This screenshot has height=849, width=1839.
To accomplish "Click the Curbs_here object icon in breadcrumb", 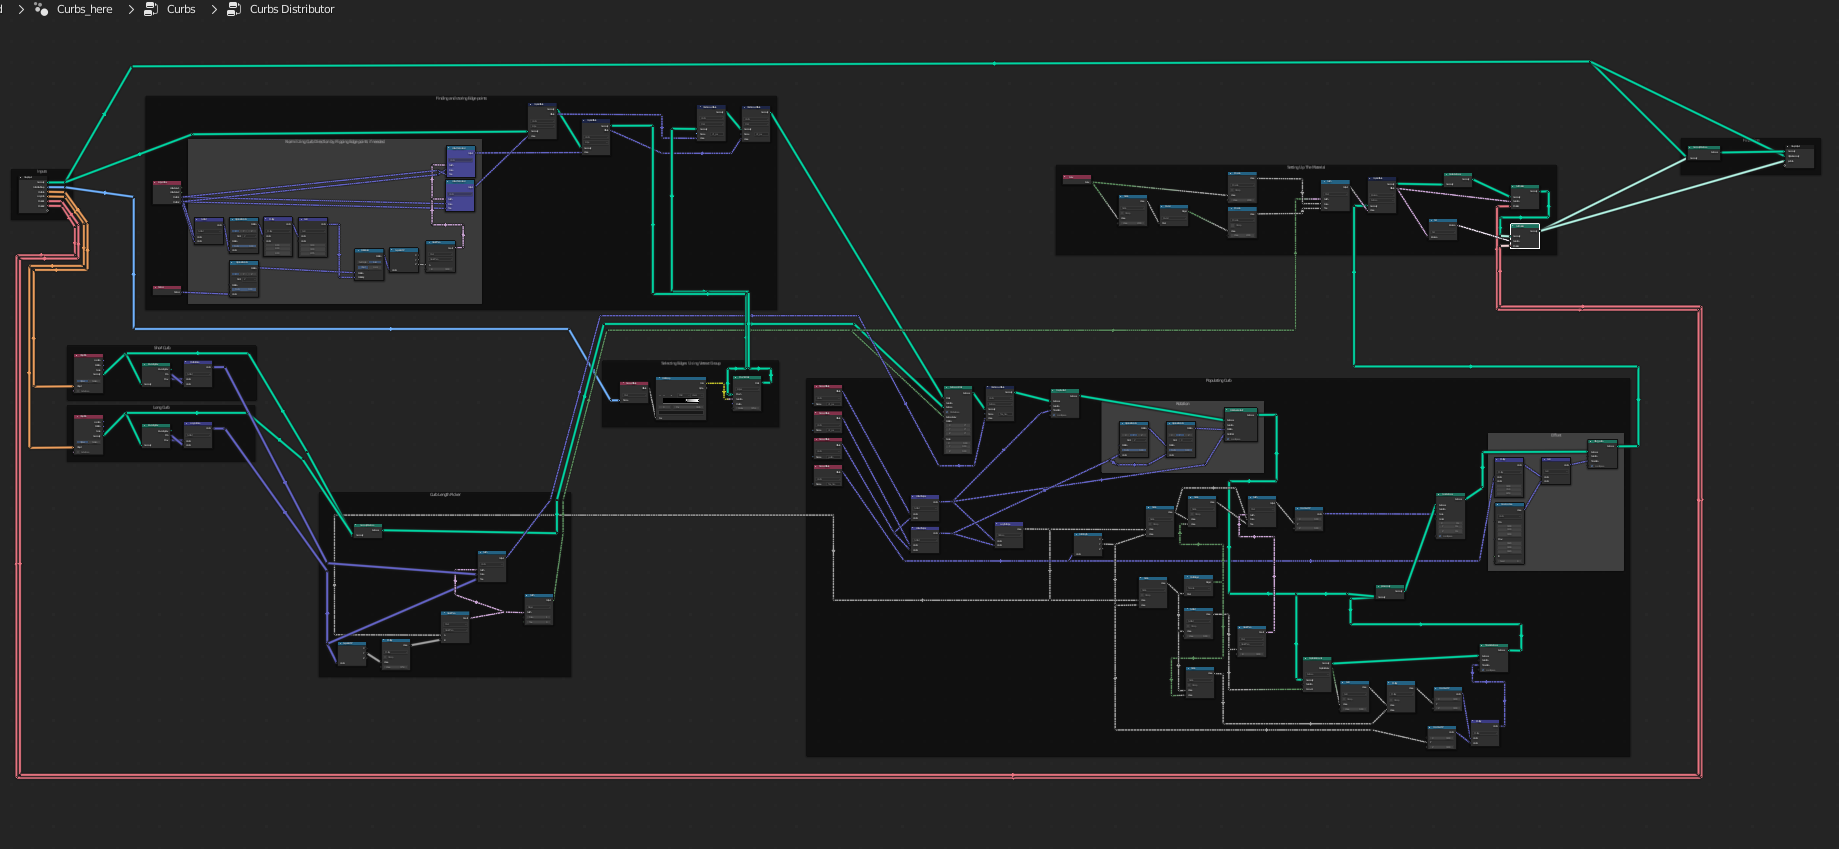I will (x=41, y=9).
